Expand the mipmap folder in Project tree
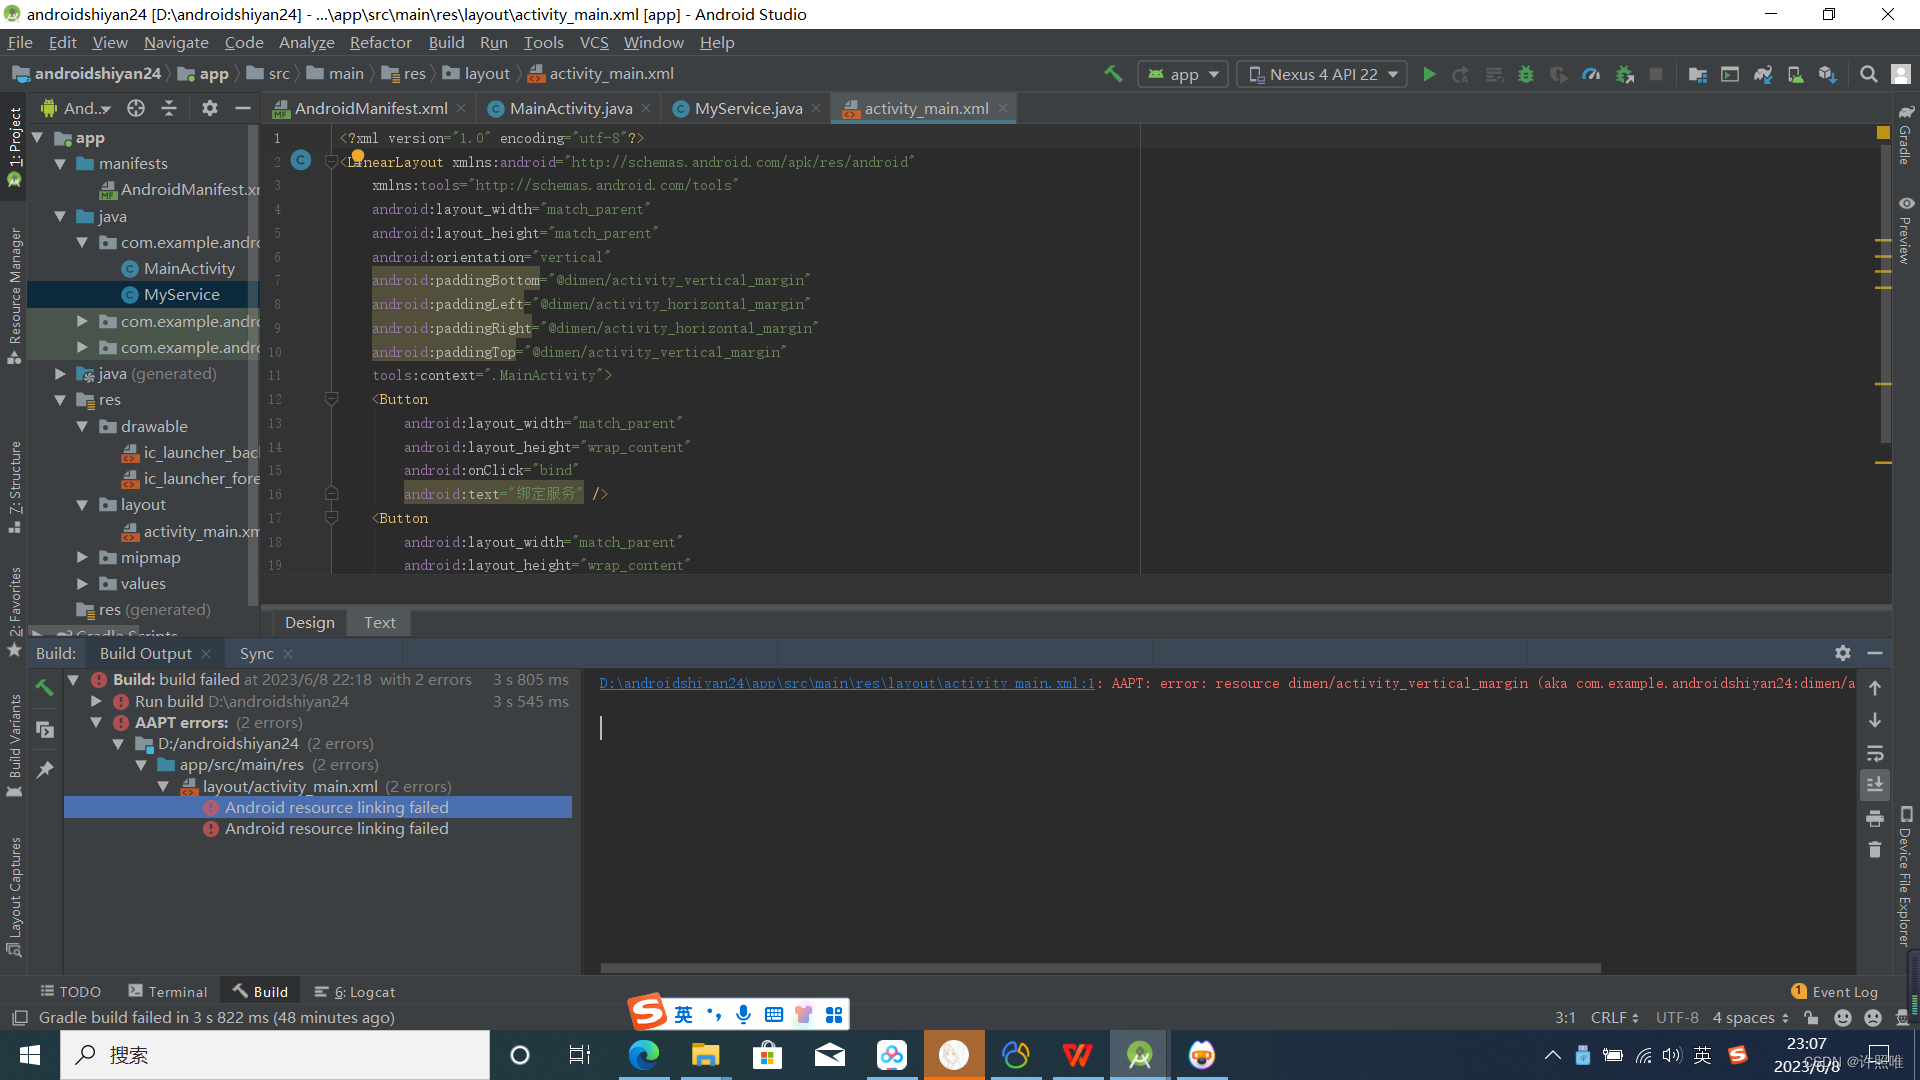1920x1080 pixels. click(x=82, y=557)
